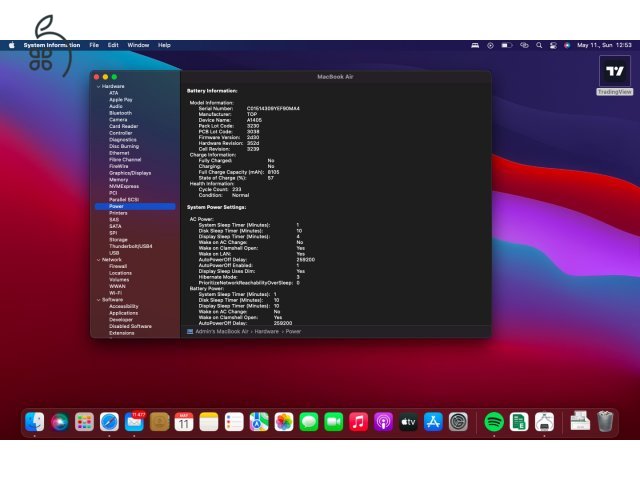The image size is (640, 480).
Task: Open Maps from the dock
Action: tap(259, 422)
